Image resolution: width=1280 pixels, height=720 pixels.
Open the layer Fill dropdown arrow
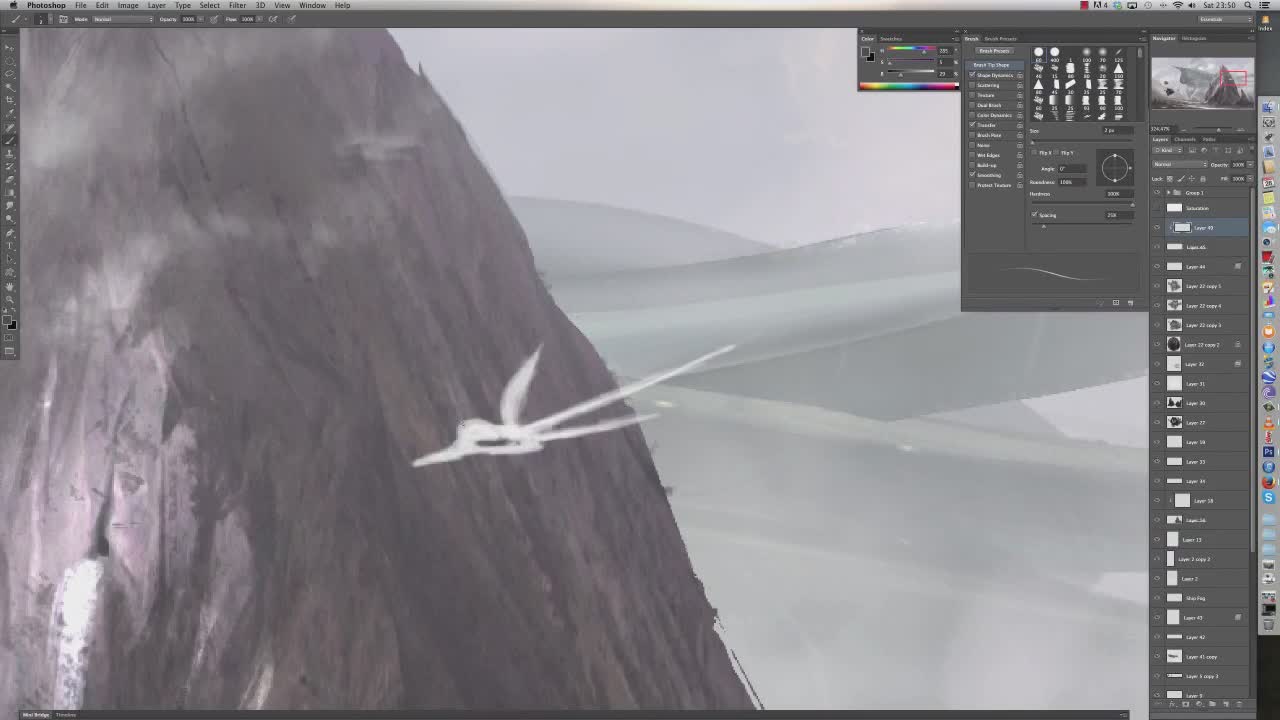click(x=1248, y=178)
